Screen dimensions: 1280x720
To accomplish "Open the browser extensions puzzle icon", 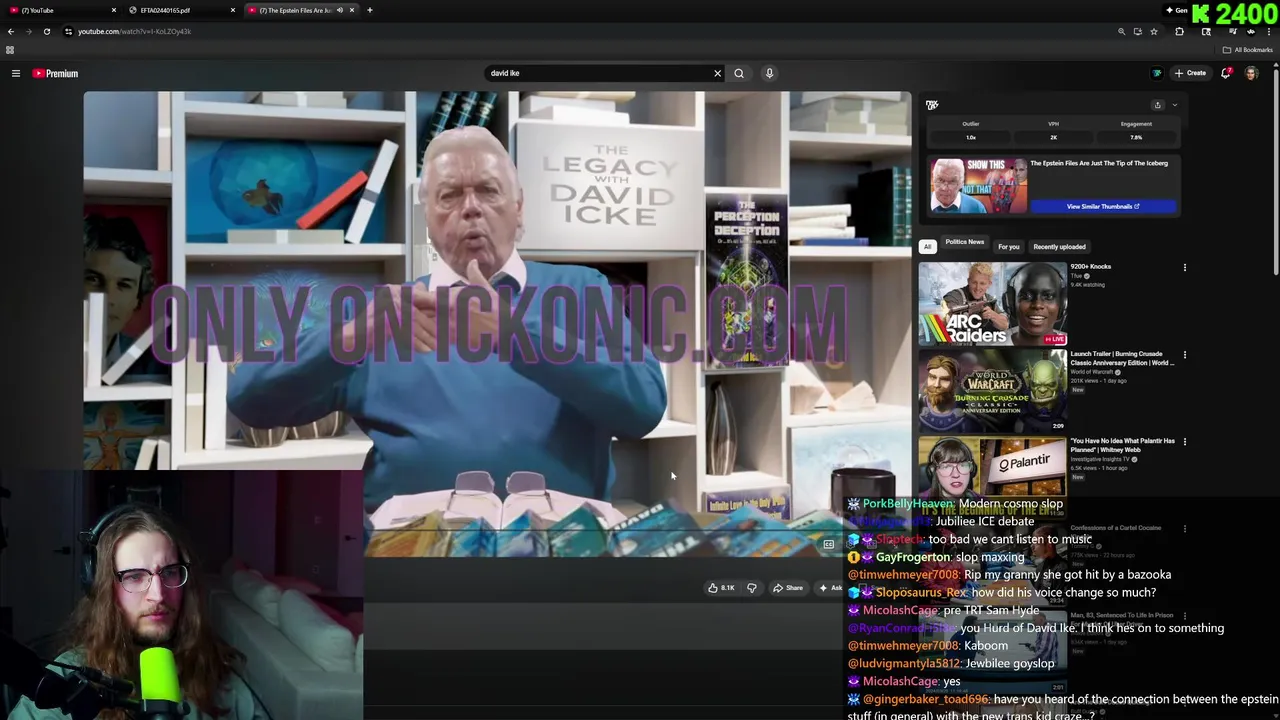I will pyautogui.click(x=1179, y=31).
